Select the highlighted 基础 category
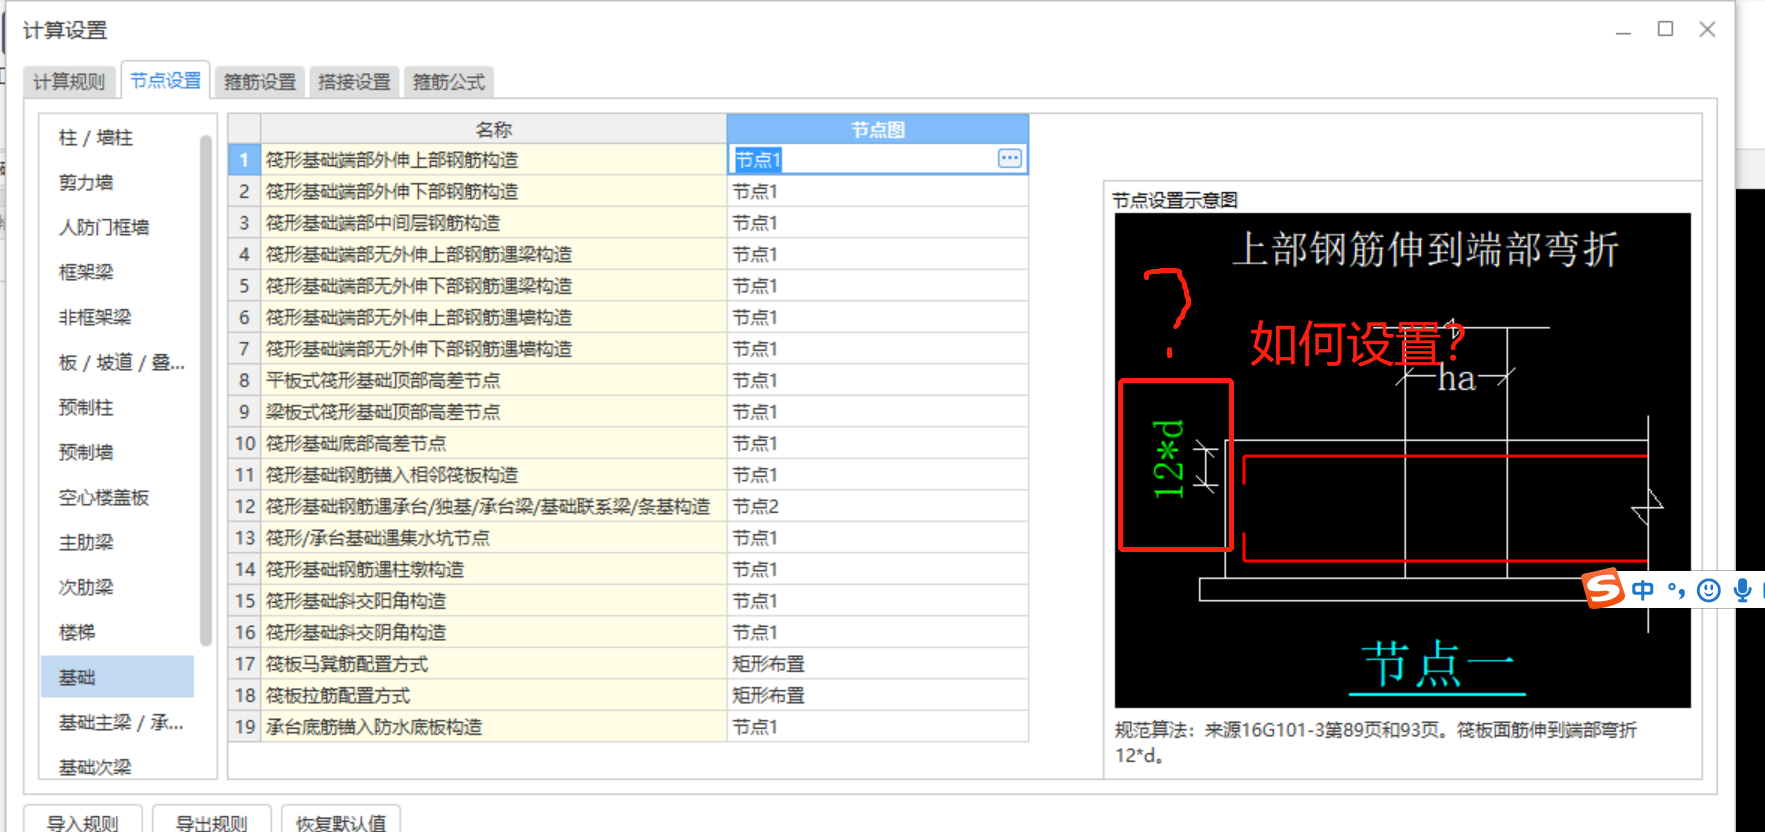 click(x=117, y=677)
